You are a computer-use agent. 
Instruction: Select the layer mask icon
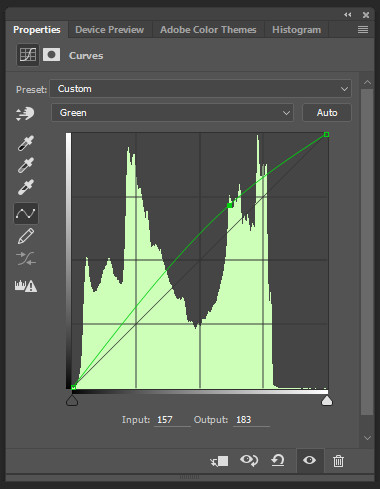(x=51, y=54)
